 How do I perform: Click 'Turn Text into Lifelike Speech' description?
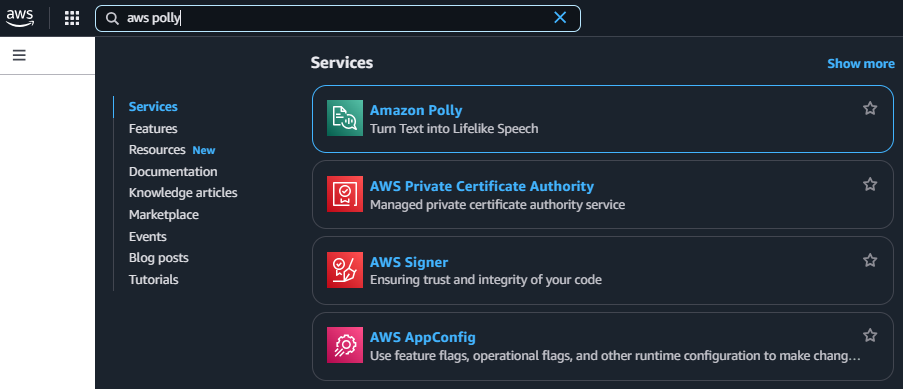[x=454, y=129]
